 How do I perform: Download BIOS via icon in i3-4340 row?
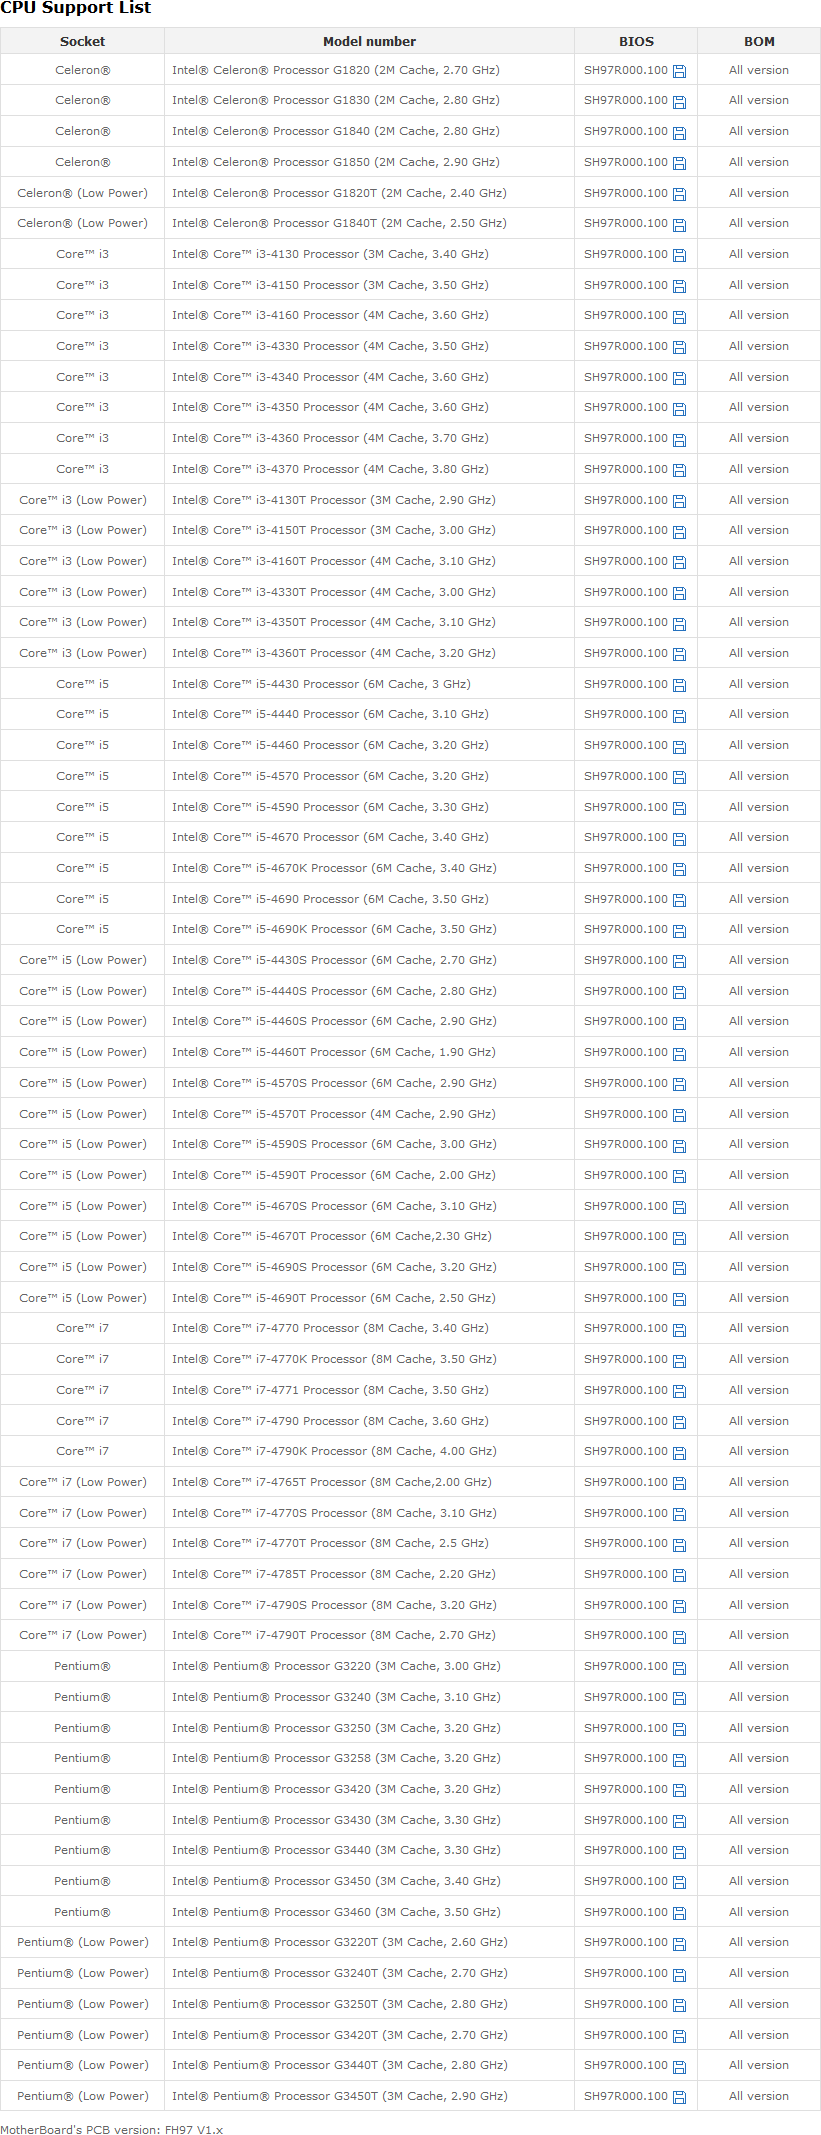coord(680,378)
